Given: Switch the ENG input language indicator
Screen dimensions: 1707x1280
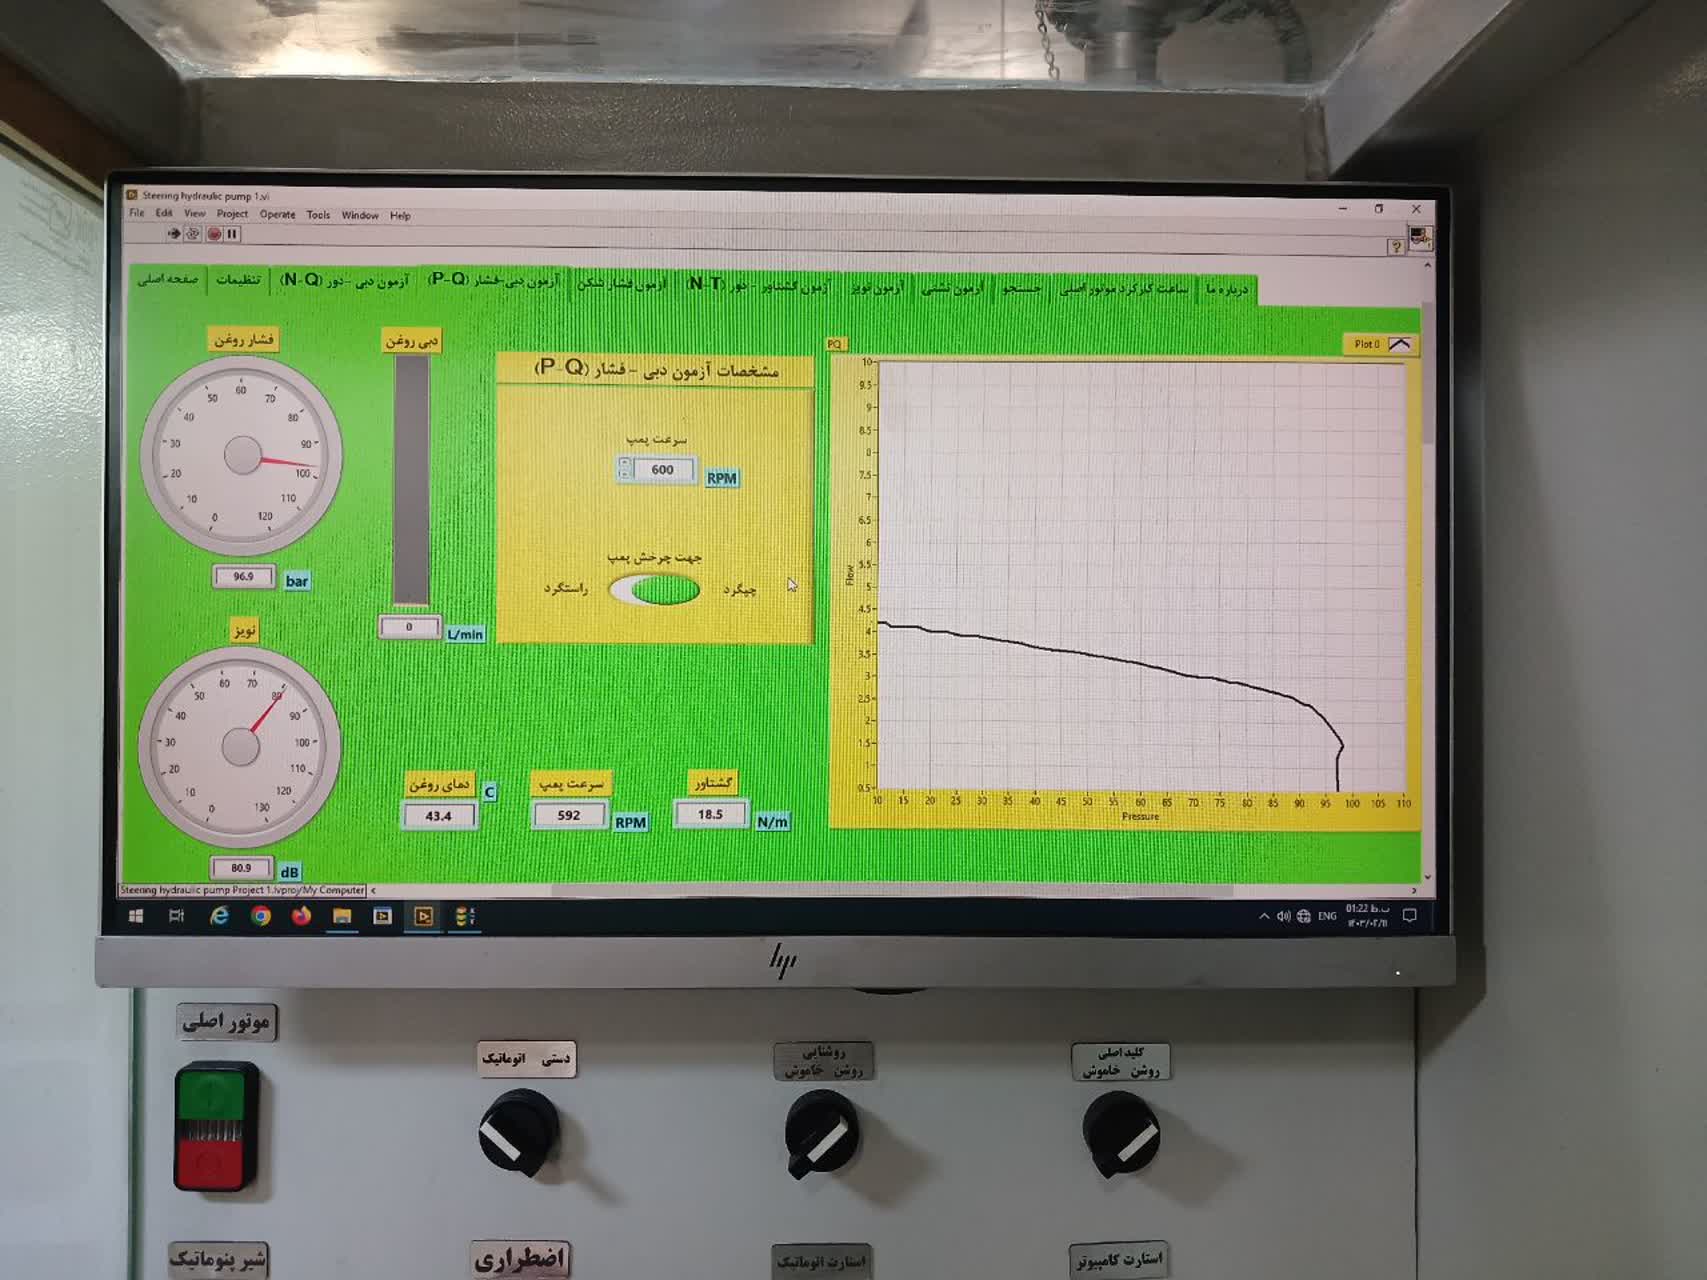Looking at the screenshot, I should coord(1327,916).
